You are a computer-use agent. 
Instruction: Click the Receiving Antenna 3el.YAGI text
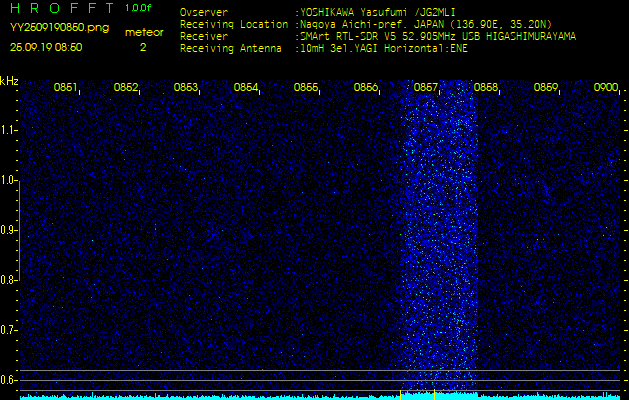tap(384, 49)
